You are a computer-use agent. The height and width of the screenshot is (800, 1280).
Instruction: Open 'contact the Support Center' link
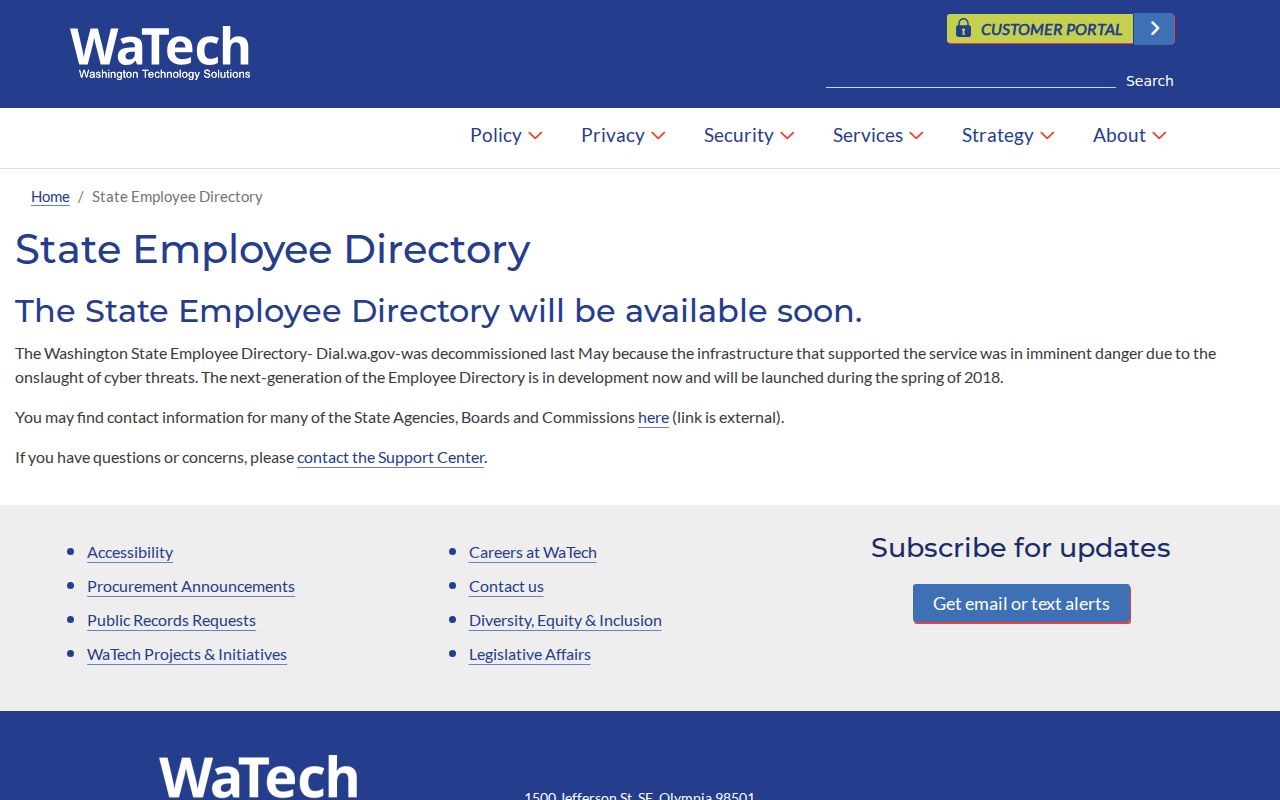coord(391,457)
